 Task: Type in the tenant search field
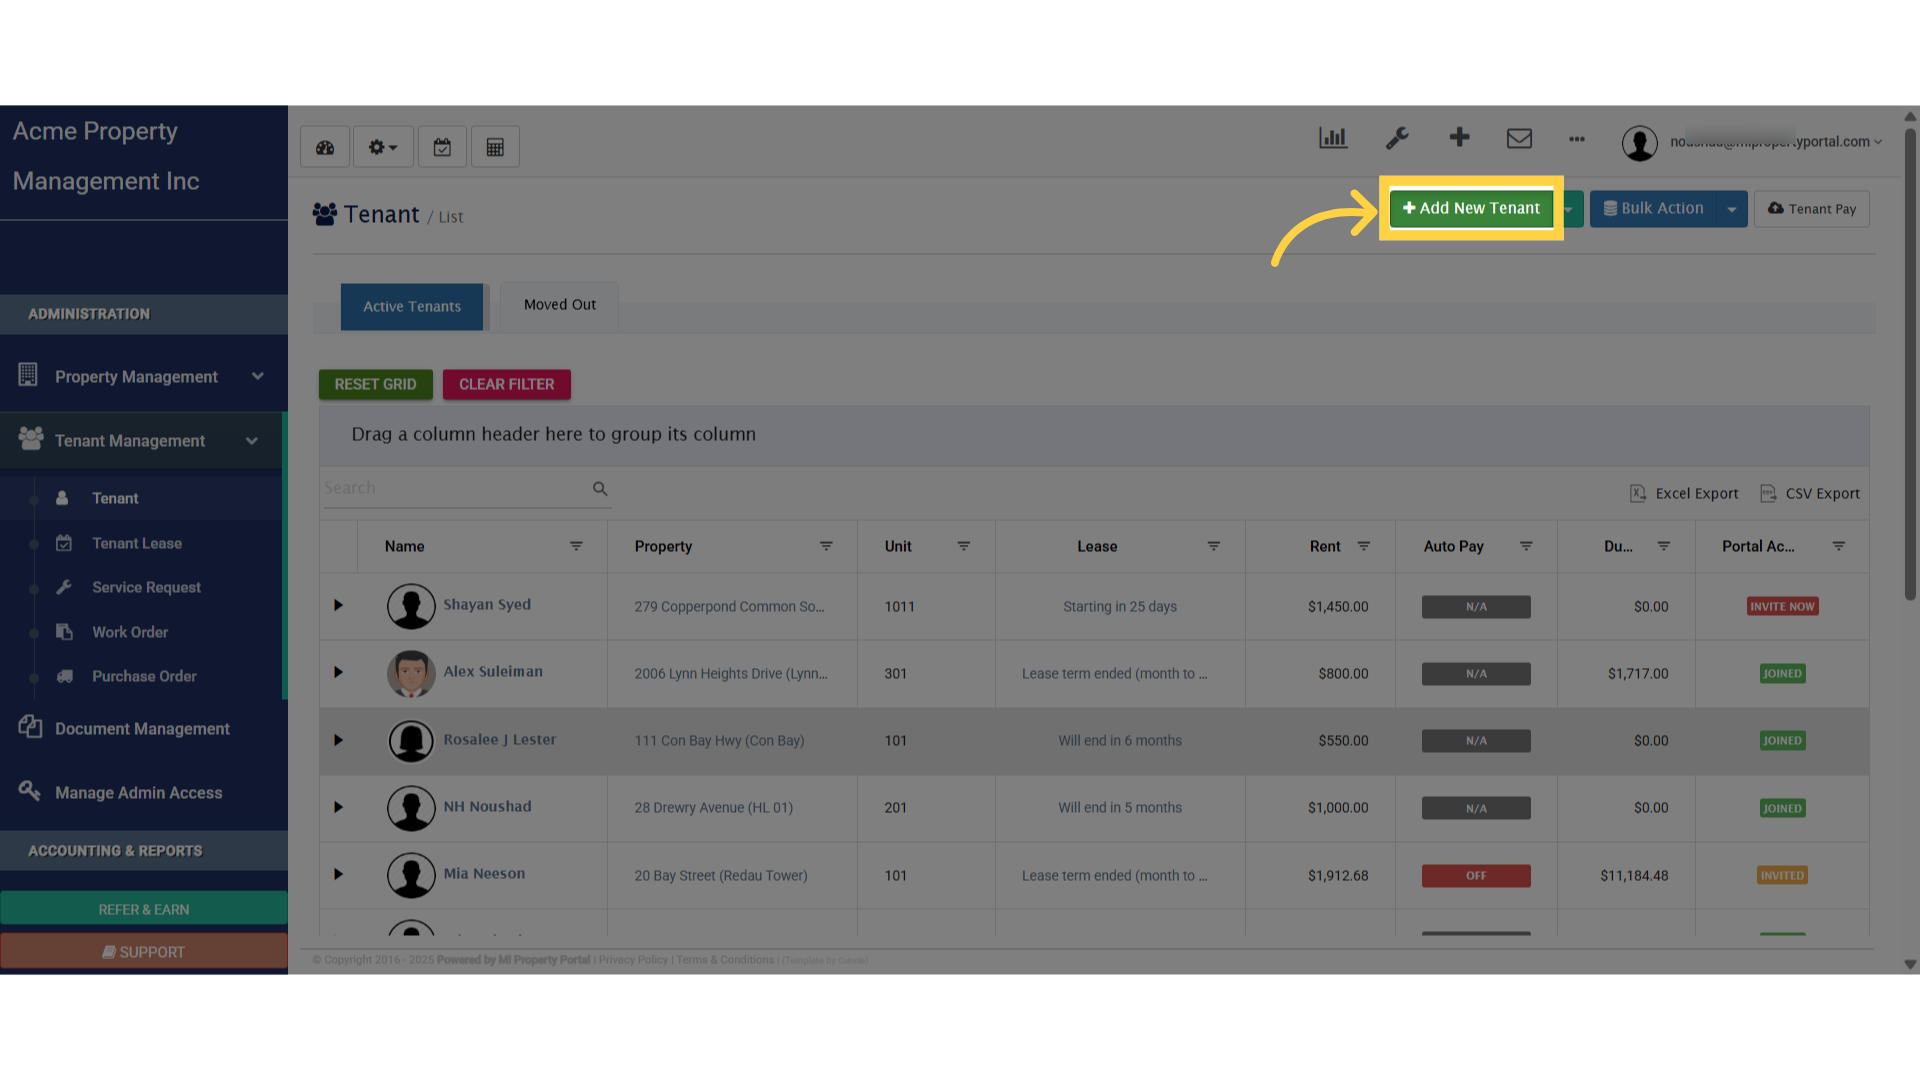[460, 487]
